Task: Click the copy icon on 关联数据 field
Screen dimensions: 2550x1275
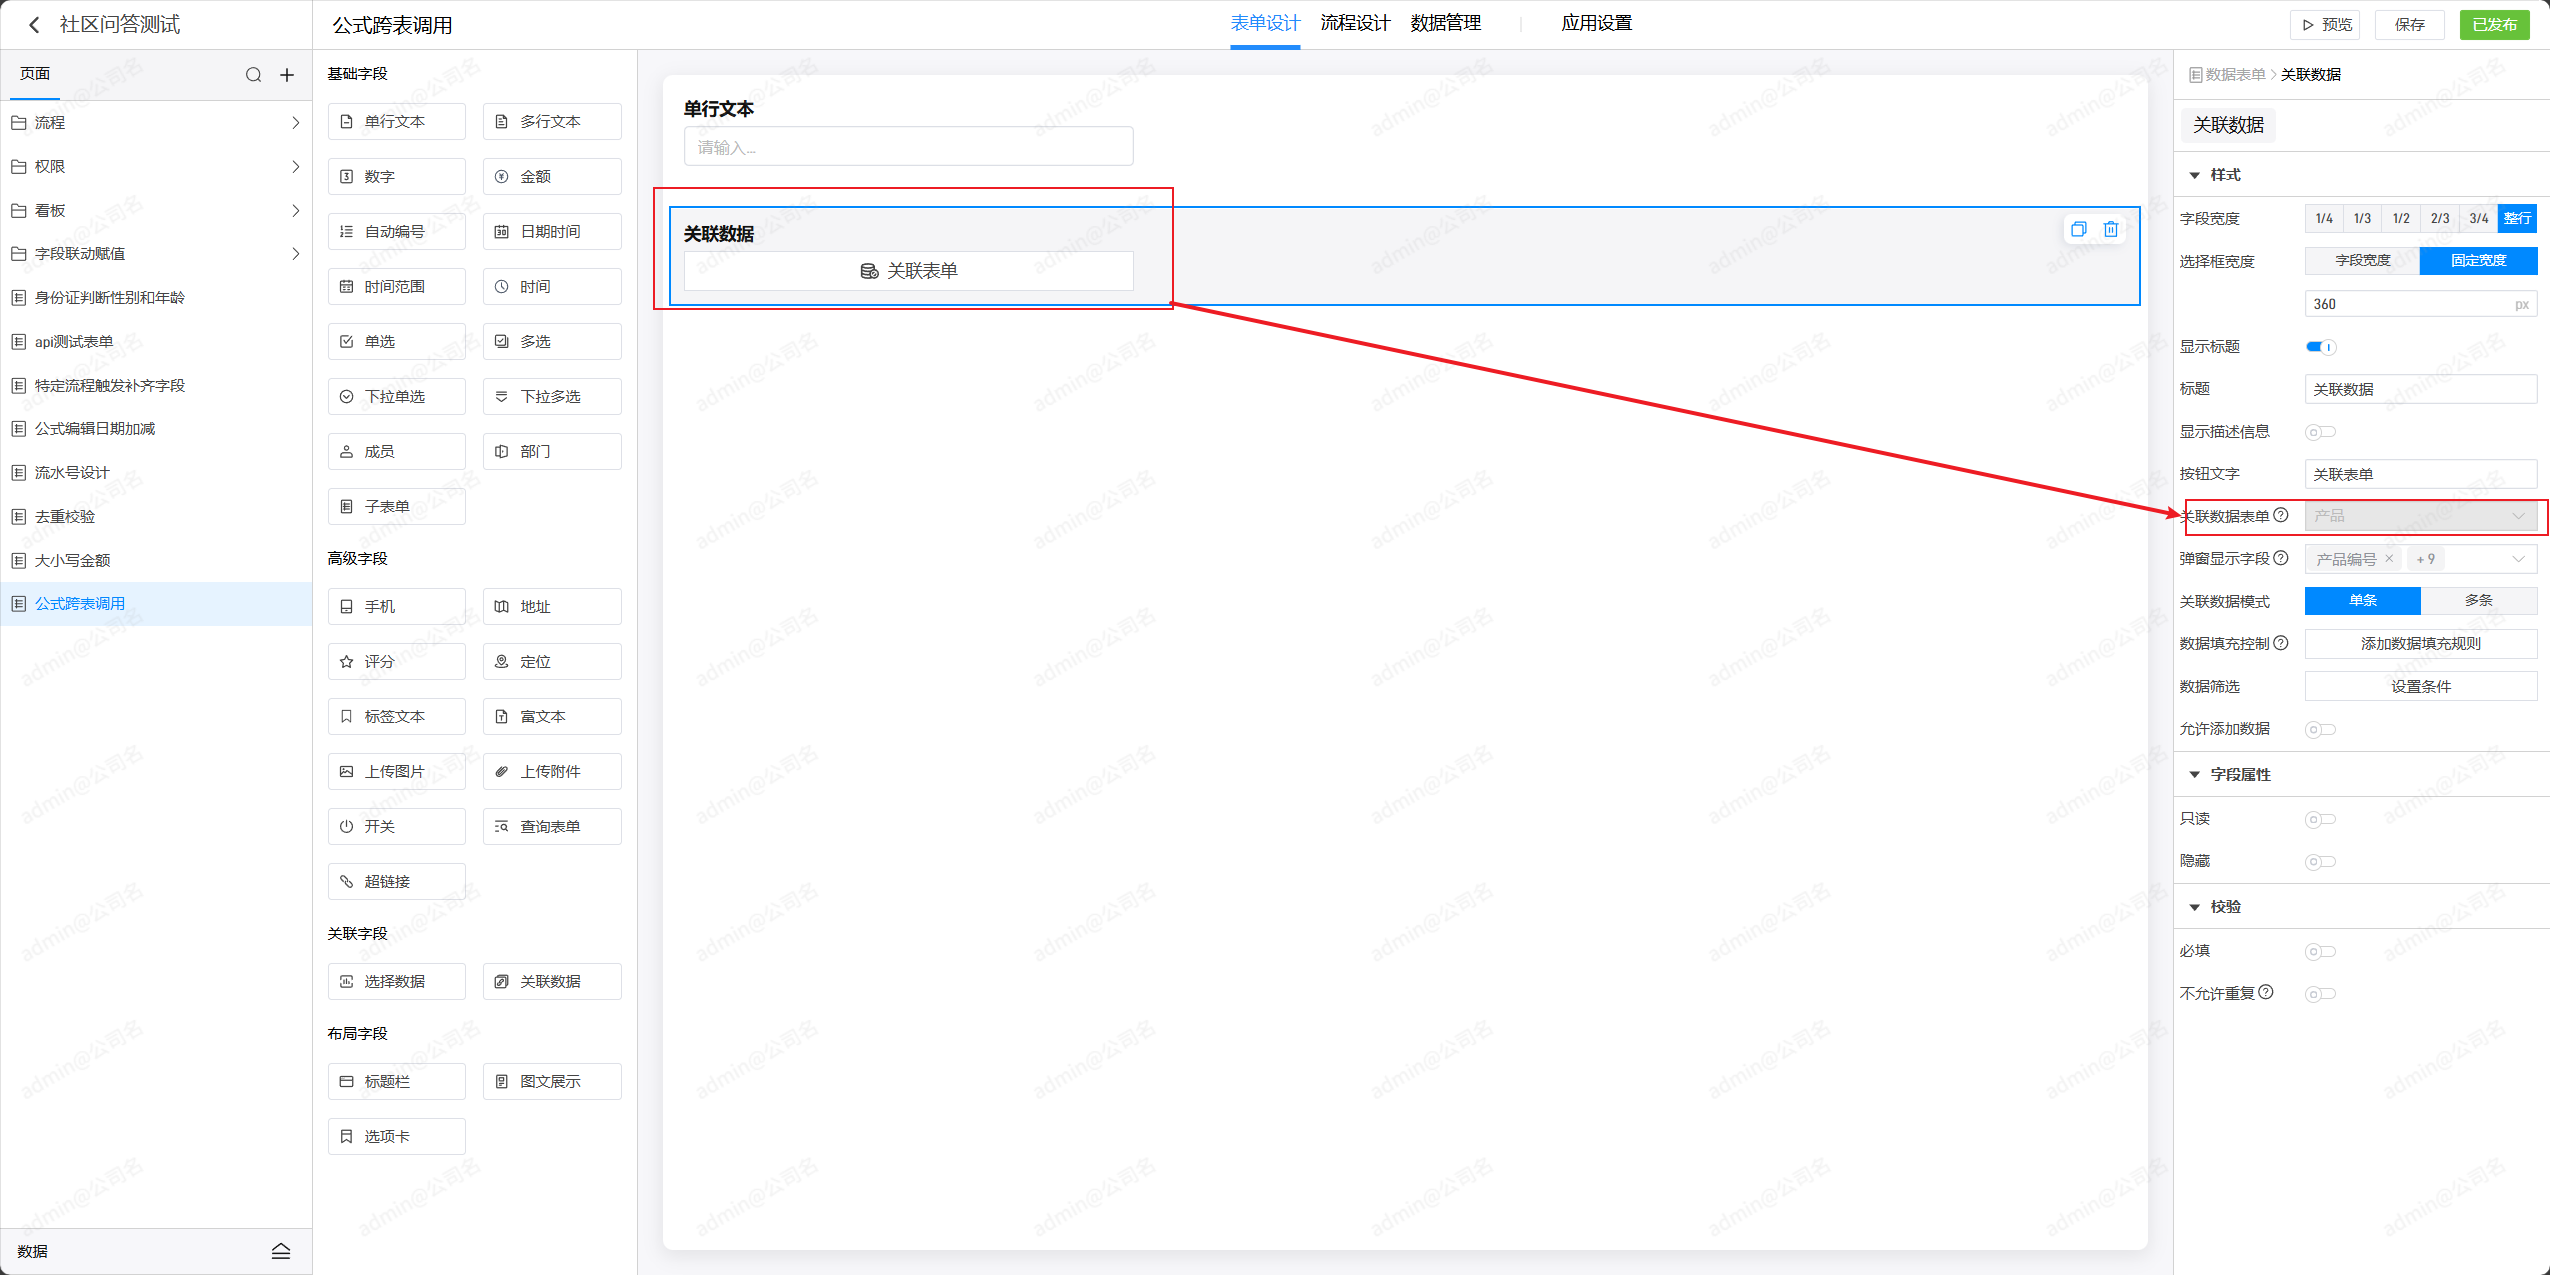Action: pos(2078,229)
